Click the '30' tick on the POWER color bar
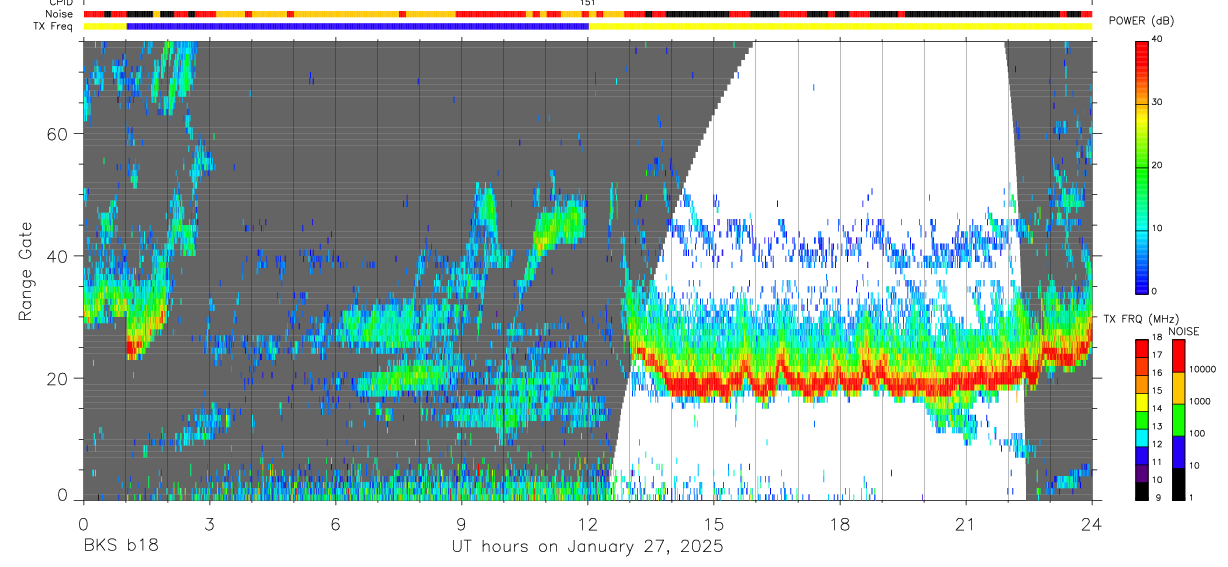Image resolution: width=1228 pixels, height=567 pixels. pos(1157,102)
